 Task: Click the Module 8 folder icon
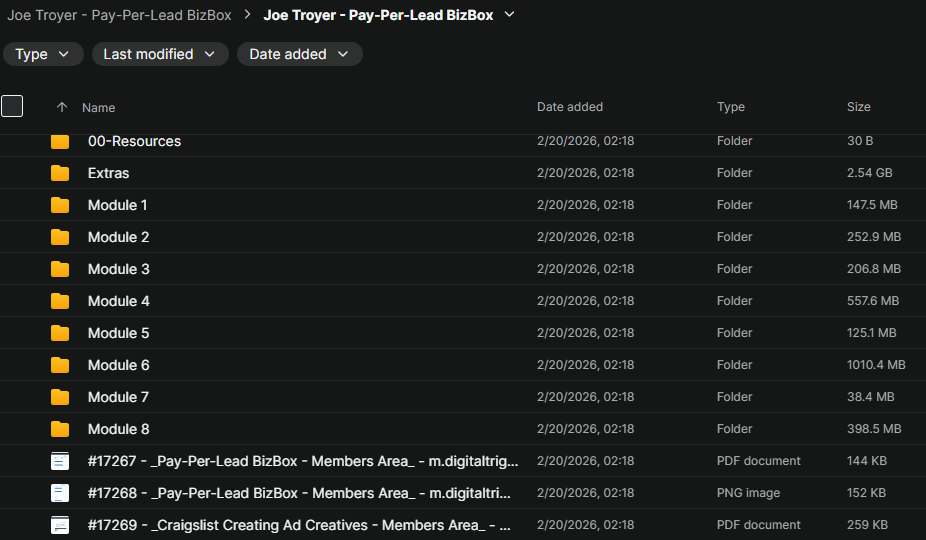coord(60,429)
